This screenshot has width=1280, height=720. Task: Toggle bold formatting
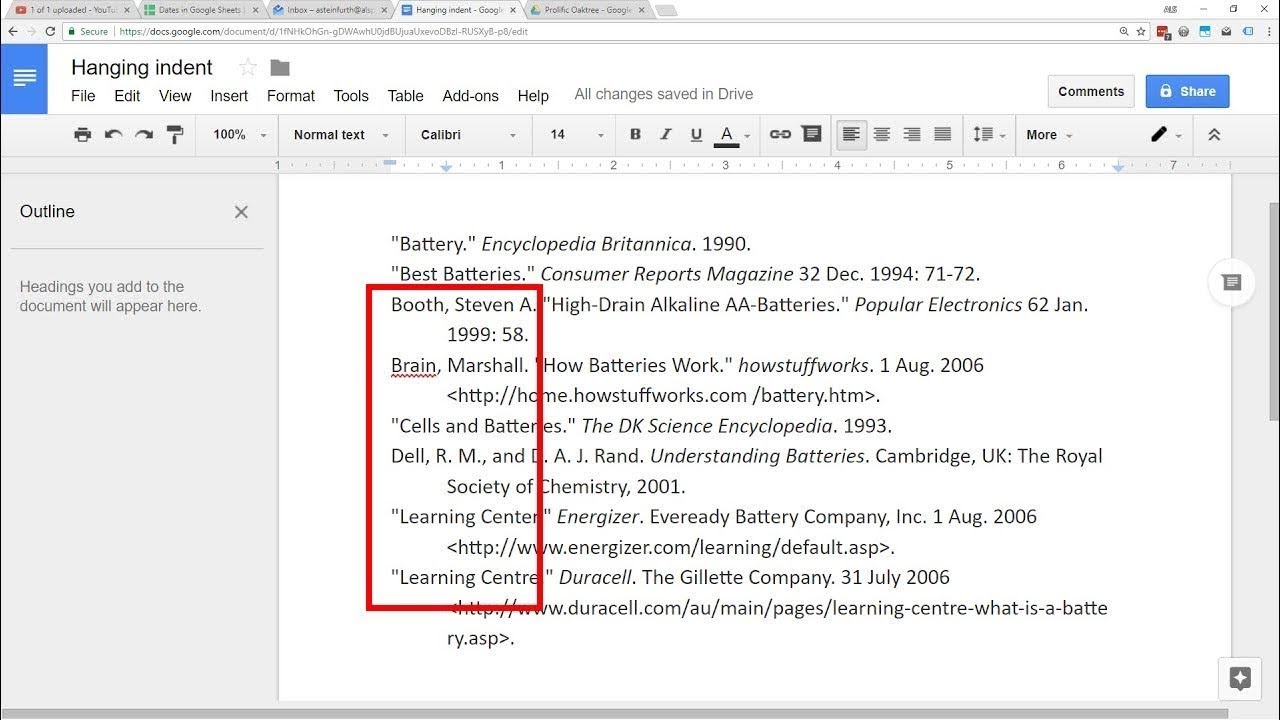(x=635, y=135)
